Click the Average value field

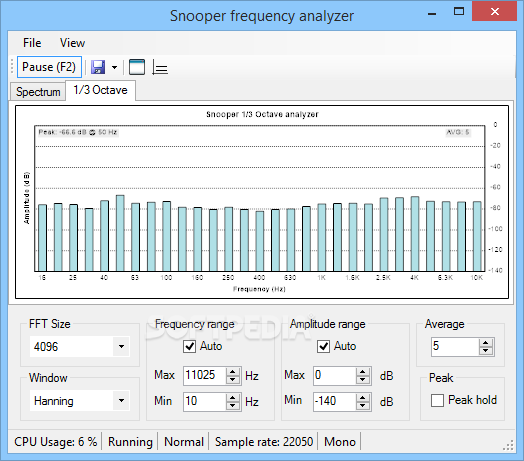click(455, 346)
